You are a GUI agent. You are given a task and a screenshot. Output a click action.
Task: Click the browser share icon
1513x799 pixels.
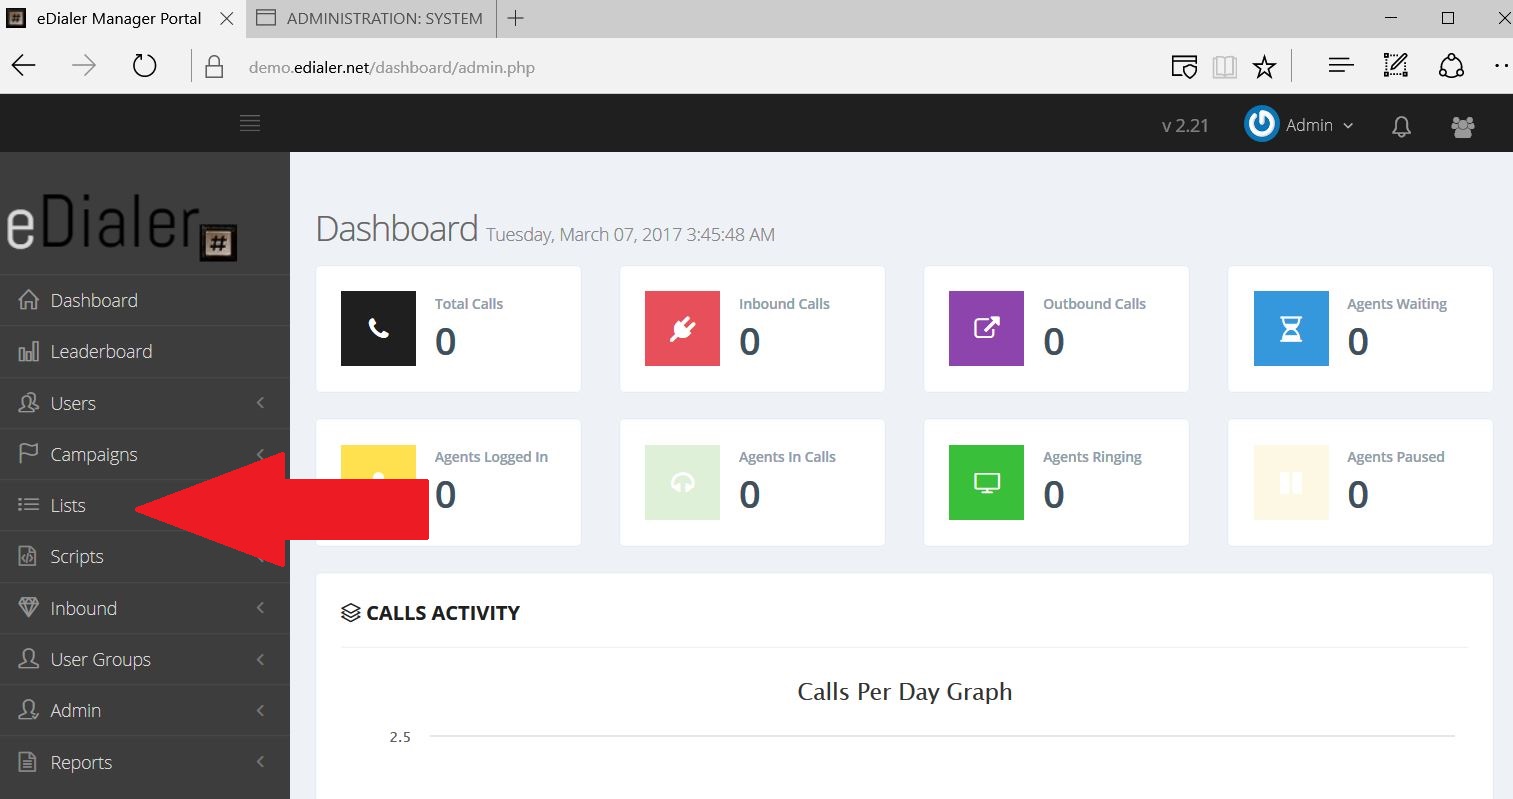coord(1451,66)
